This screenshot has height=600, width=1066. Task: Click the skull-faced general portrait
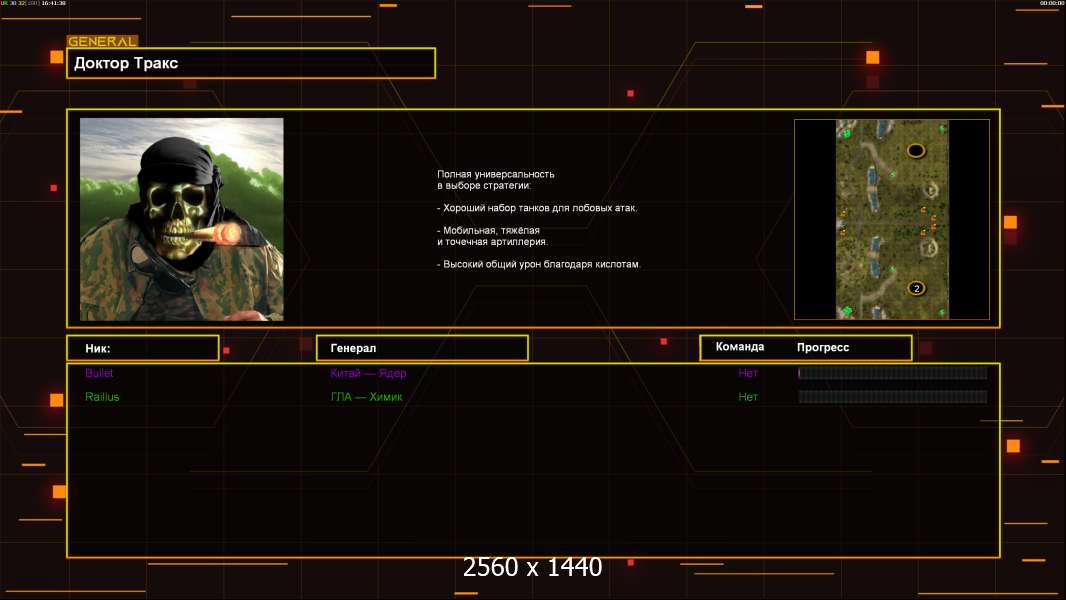[182, 219]
